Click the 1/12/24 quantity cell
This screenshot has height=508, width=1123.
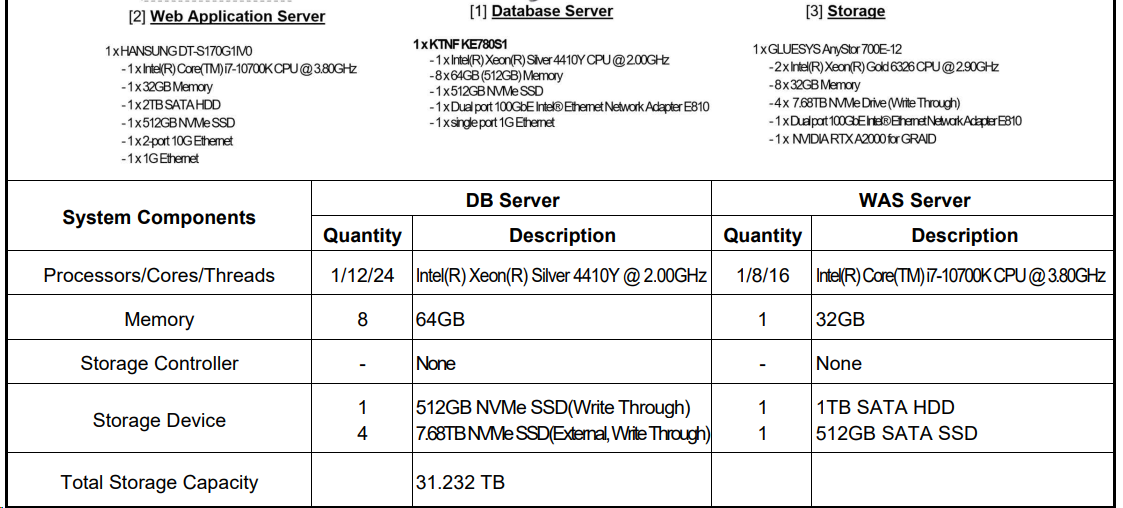[x=362, y=275]
